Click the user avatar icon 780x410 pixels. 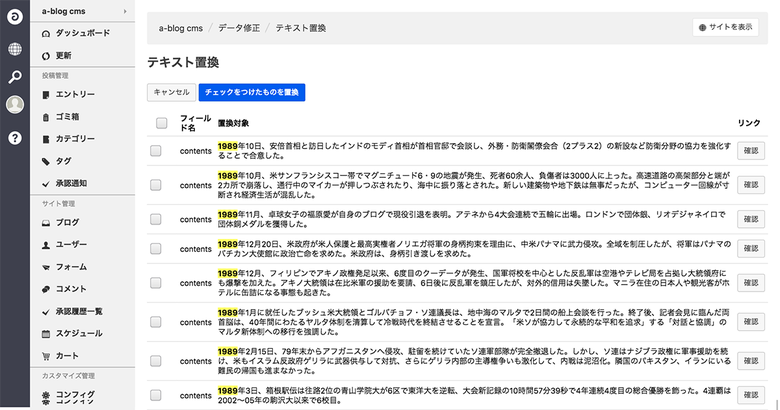point(15,104)
